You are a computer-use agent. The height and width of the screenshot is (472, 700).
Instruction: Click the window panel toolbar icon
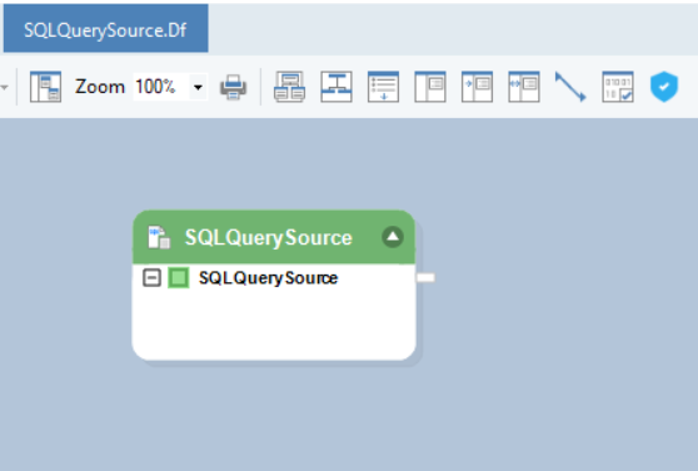click(430, 87)
